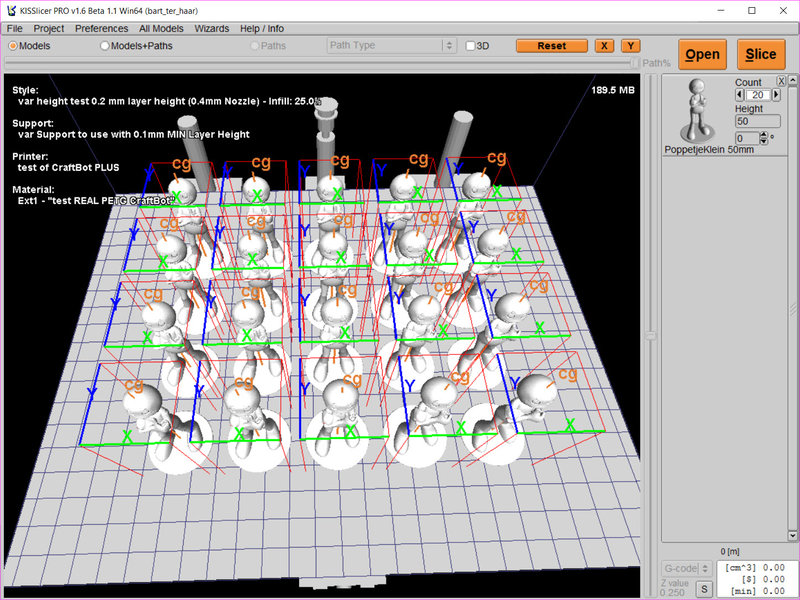Click the model list scroll-up arrow
This screenshot has height=600, width=800.
click(x=792, y=80)
